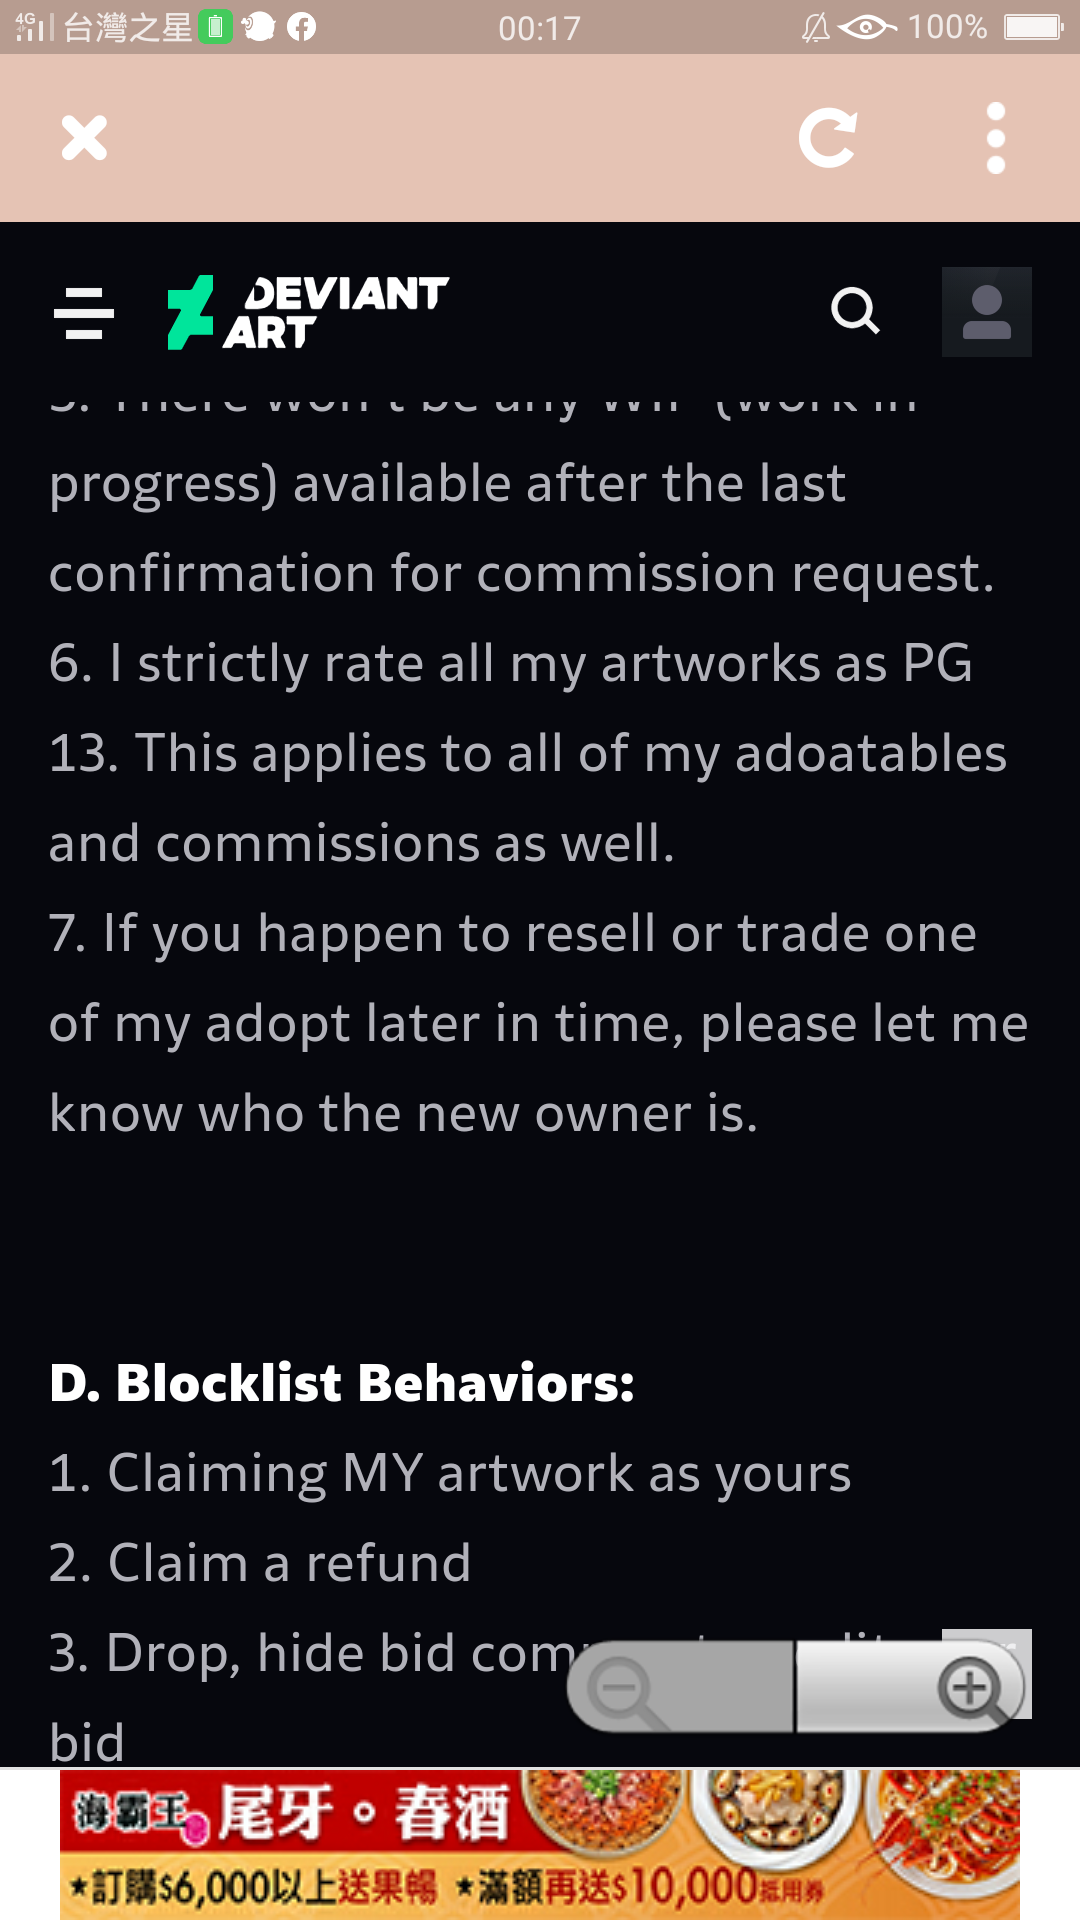Tap the muted bell status icon
Image resolution: width=1080 pixels, height=1920 pixels.
click(816, 27)
